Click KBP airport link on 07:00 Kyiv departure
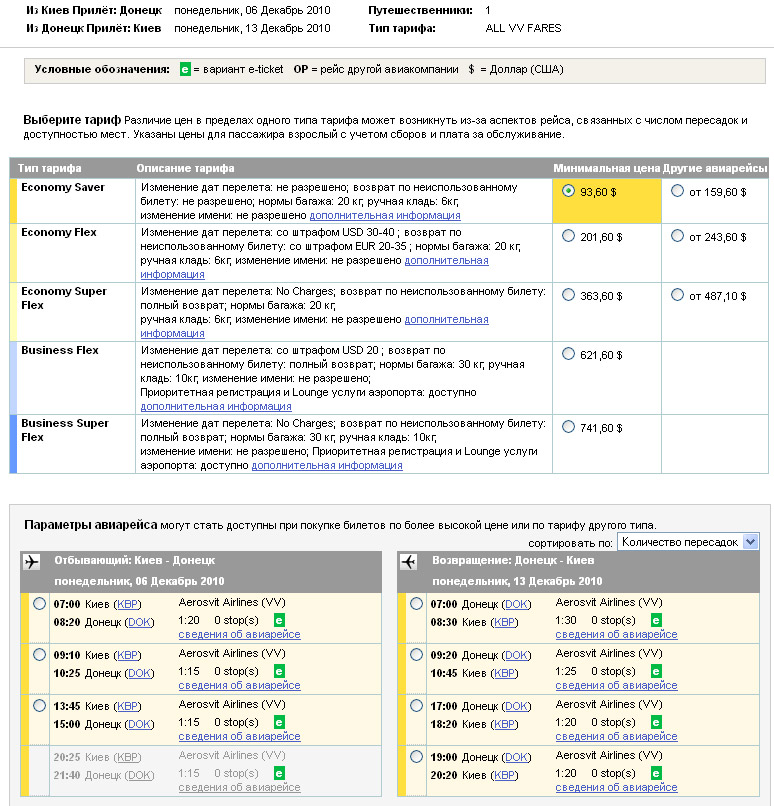774x806 pixels. [x=127, y=604]
